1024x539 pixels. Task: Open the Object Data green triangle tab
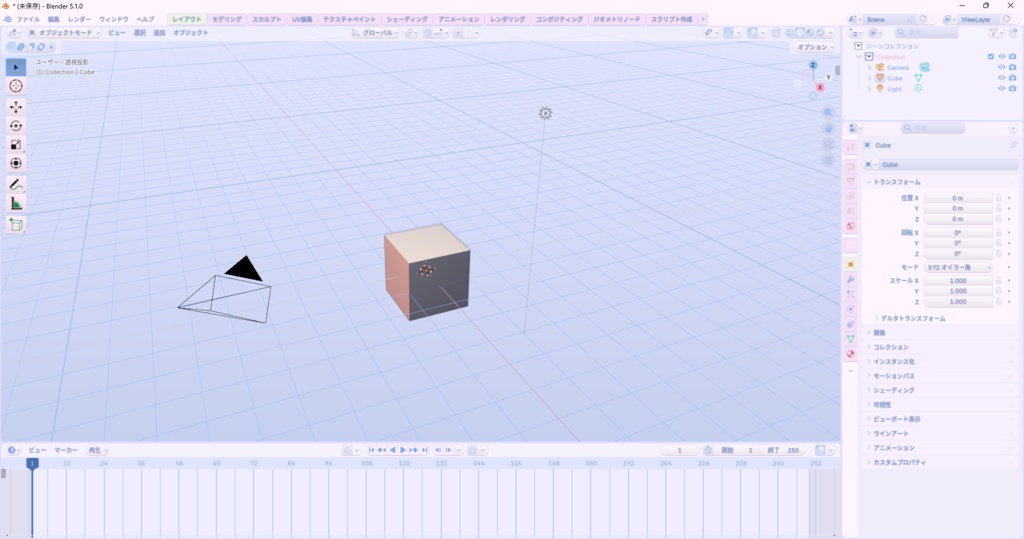(x=850, y=339)
